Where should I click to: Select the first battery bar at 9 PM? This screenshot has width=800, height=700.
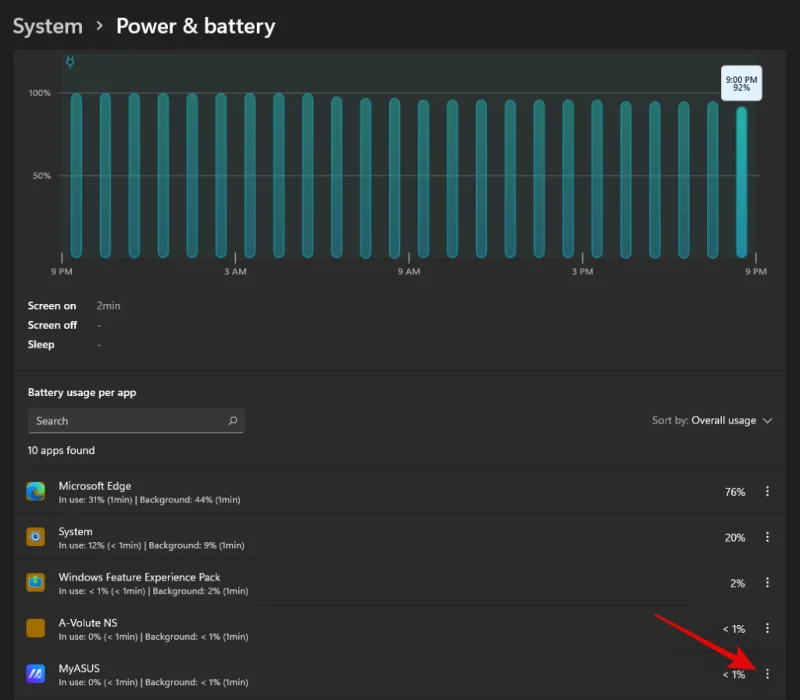coord(76,175)
